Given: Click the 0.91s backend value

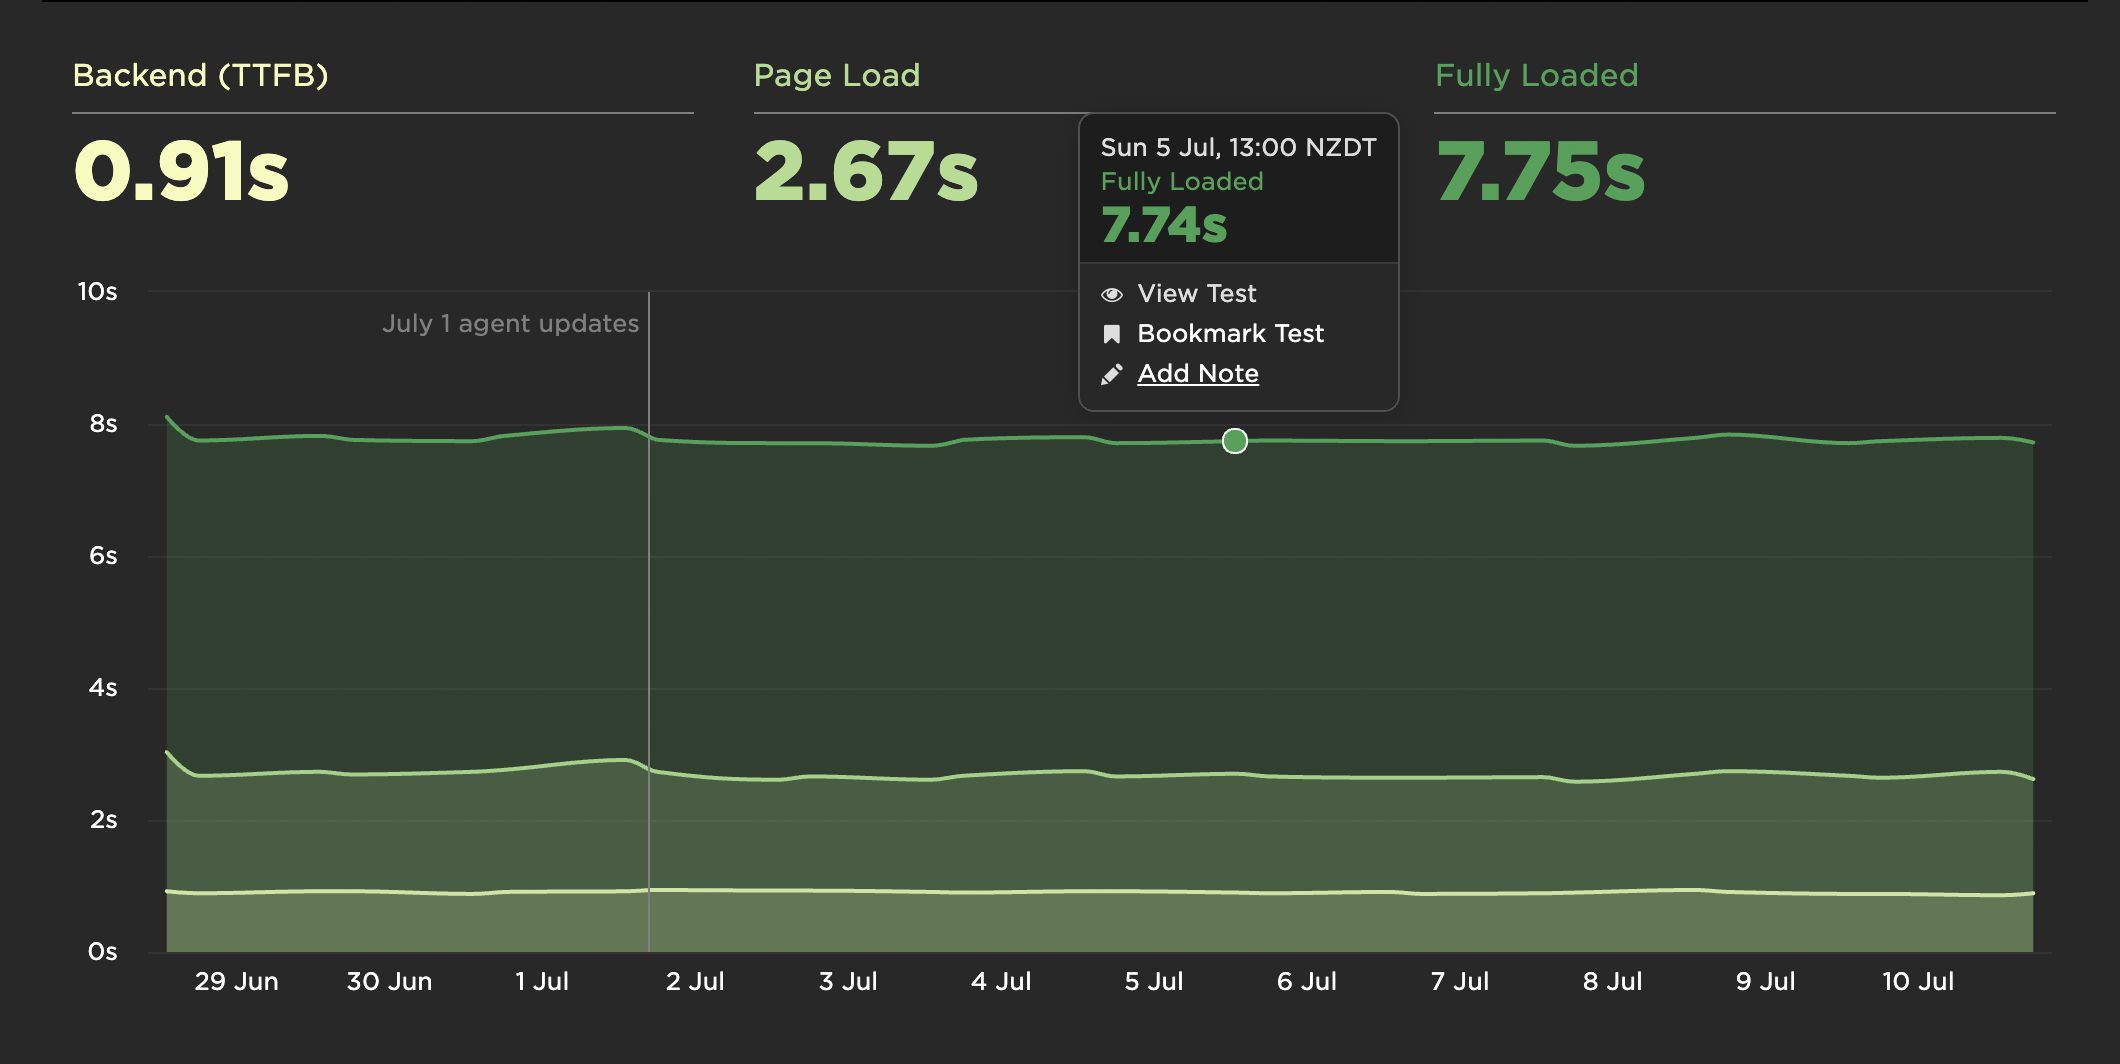Looking at the screenshot, I should point(181,171).
